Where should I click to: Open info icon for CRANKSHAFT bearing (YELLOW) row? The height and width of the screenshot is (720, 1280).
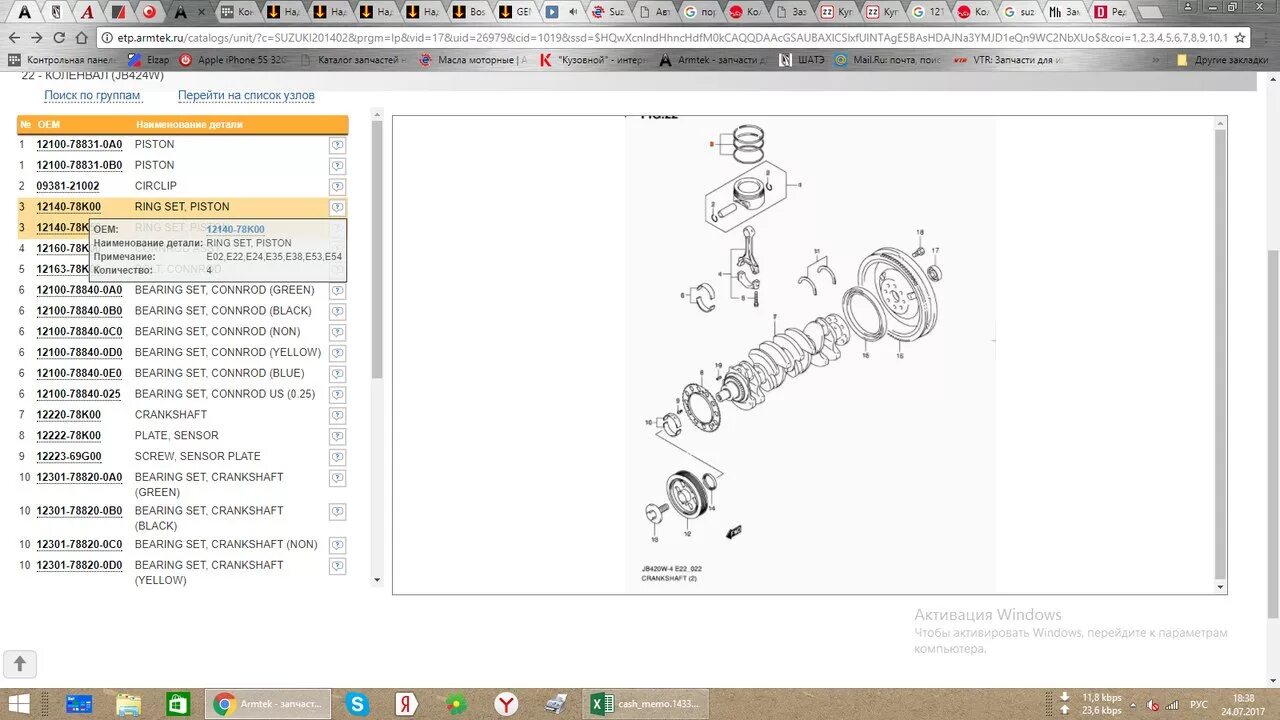point(338,567)
